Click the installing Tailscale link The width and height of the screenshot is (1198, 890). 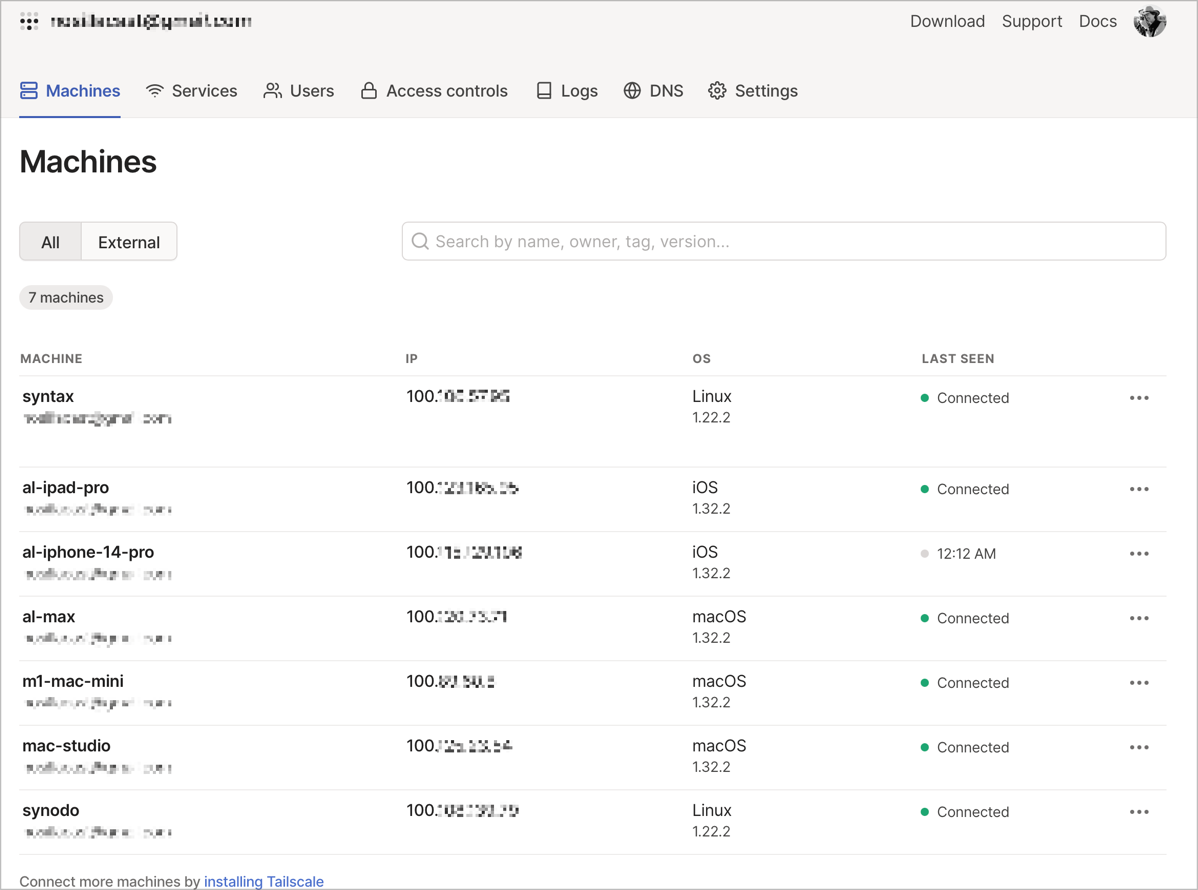coord(264,881)
